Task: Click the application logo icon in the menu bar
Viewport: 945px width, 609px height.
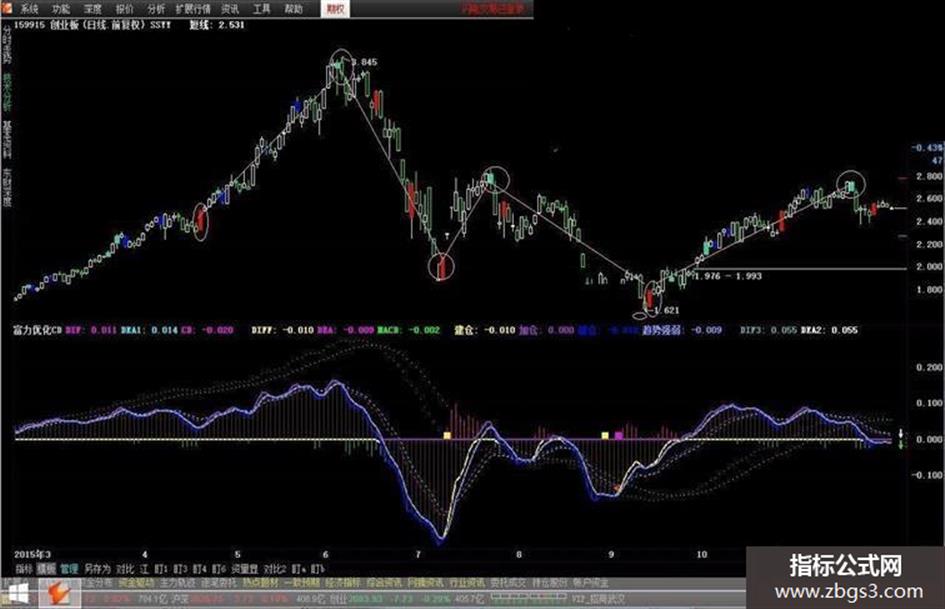Action: point(6,8)
